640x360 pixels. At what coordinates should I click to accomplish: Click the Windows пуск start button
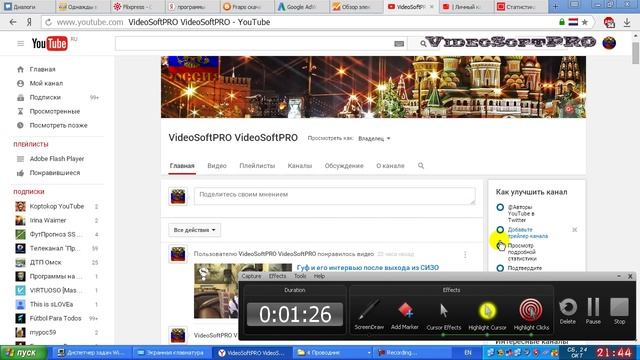pos(23,353)
